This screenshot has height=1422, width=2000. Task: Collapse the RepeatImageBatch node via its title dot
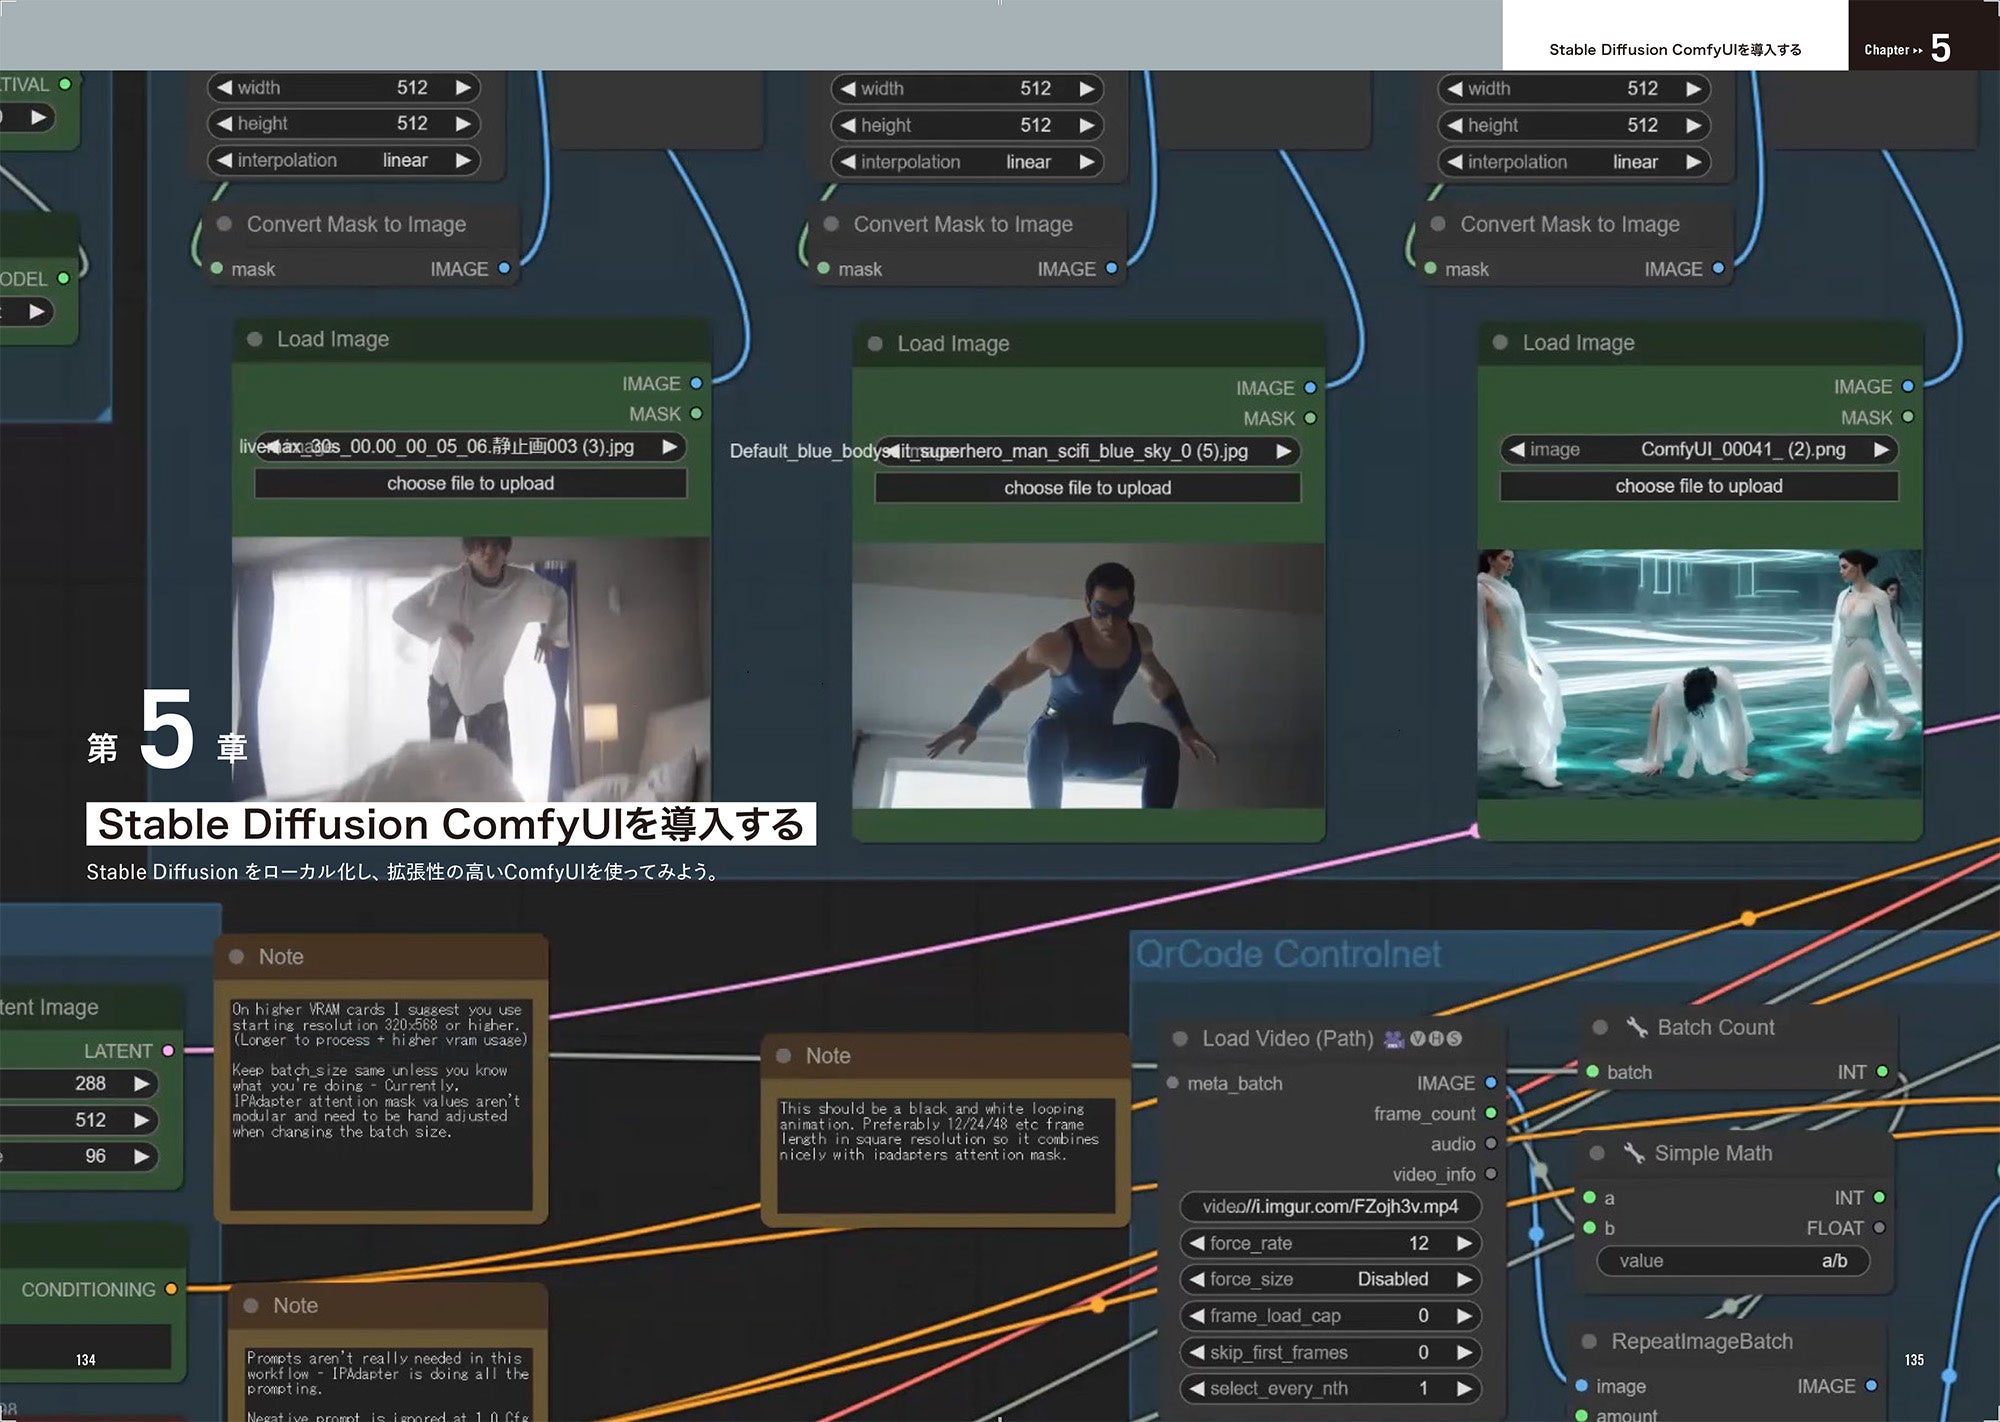point(1588,1342)
